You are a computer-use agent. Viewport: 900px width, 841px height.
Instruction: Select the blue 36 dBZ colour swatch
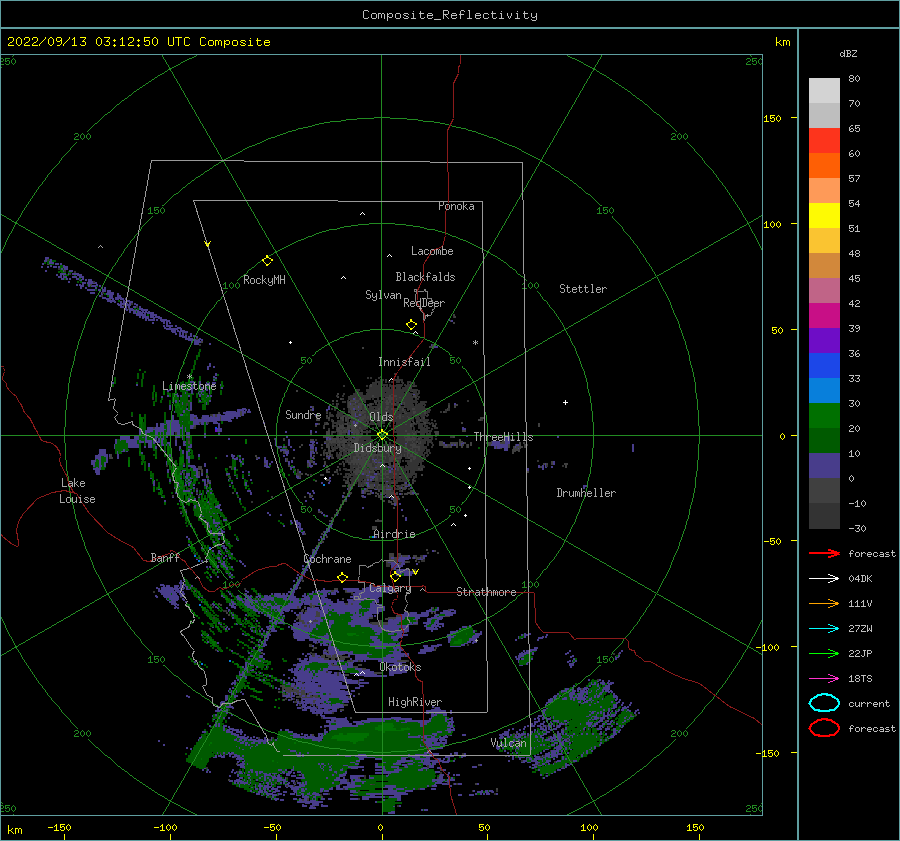[x=824, y=366]
